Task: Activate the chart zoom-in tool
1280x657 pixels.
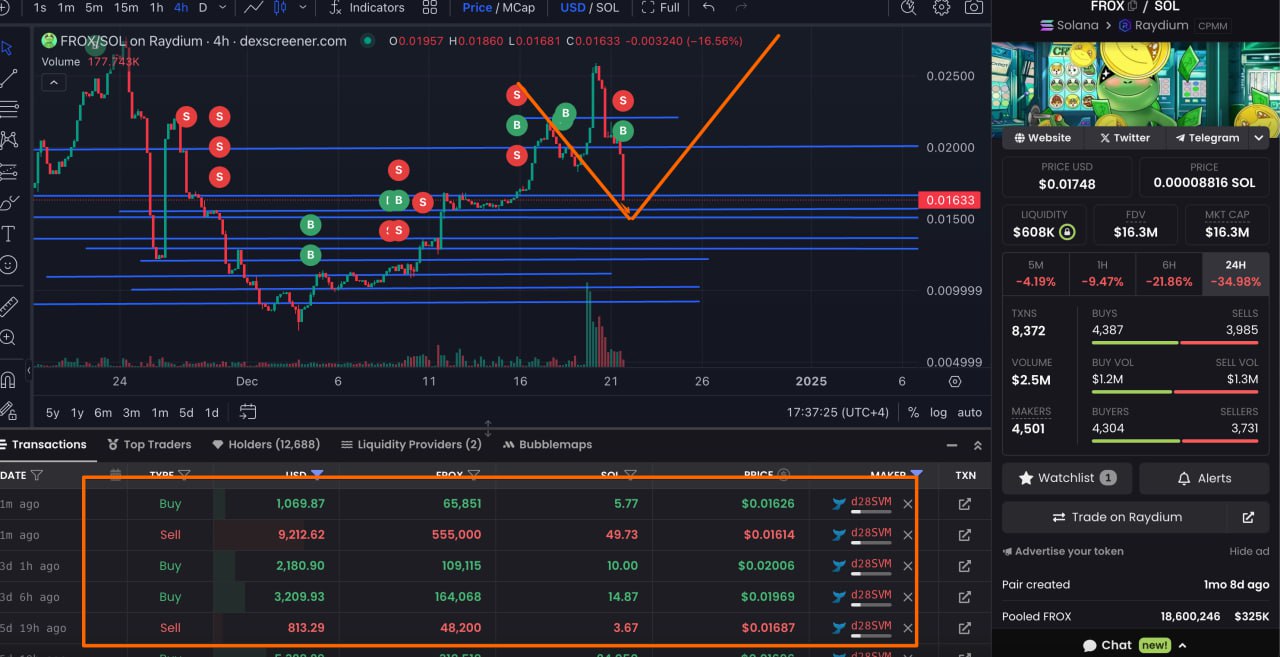Action: point(8,337)
